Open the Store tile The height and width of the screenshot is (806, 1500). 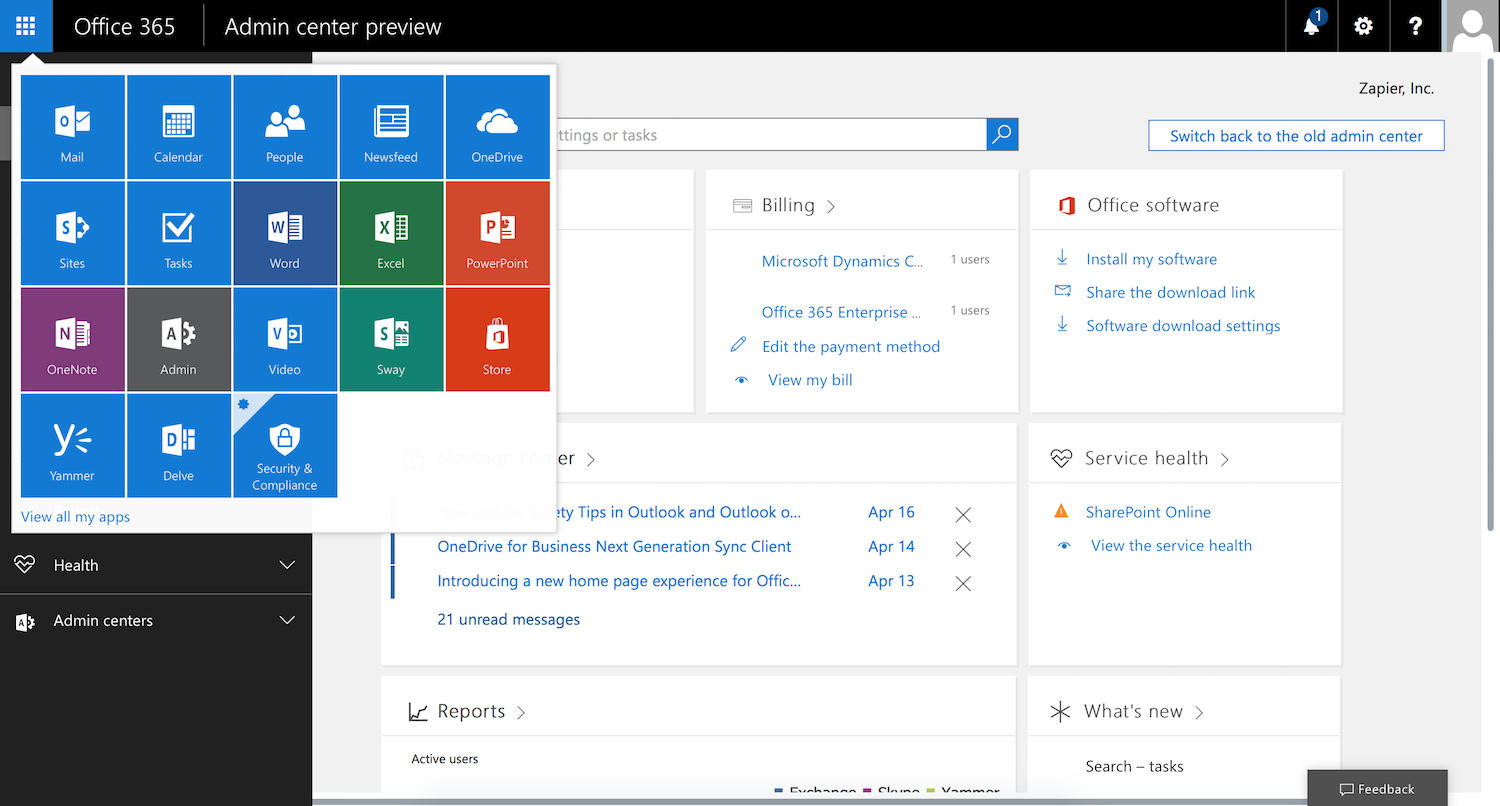point(497,339)
